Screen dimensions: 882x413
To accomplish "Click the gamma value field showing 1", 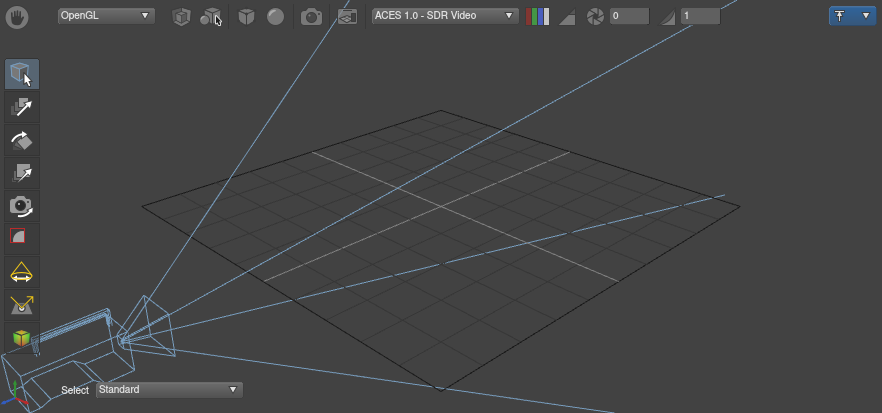I will 700,16.
